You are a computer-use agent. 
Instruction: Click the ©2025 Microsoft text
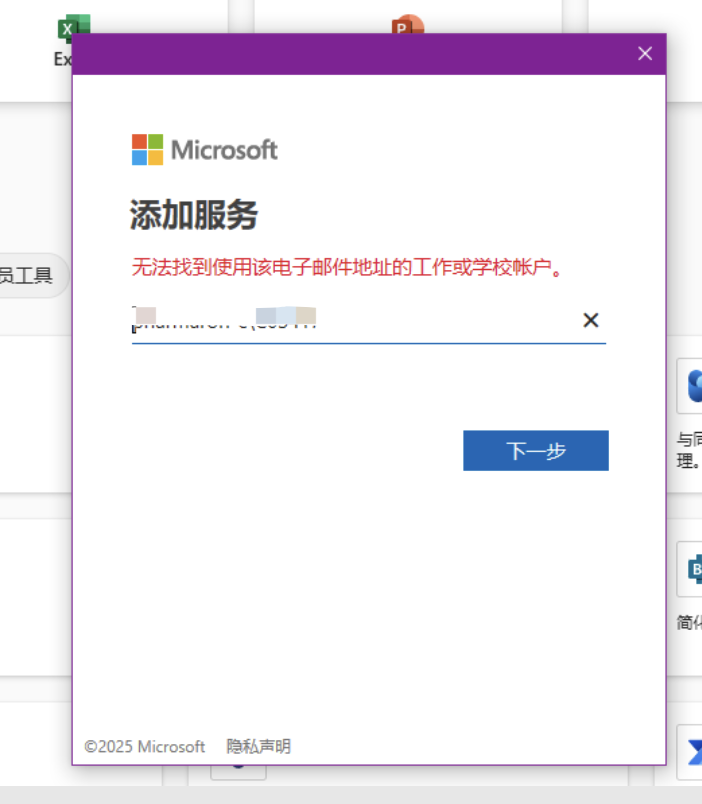tap(144, 746)
